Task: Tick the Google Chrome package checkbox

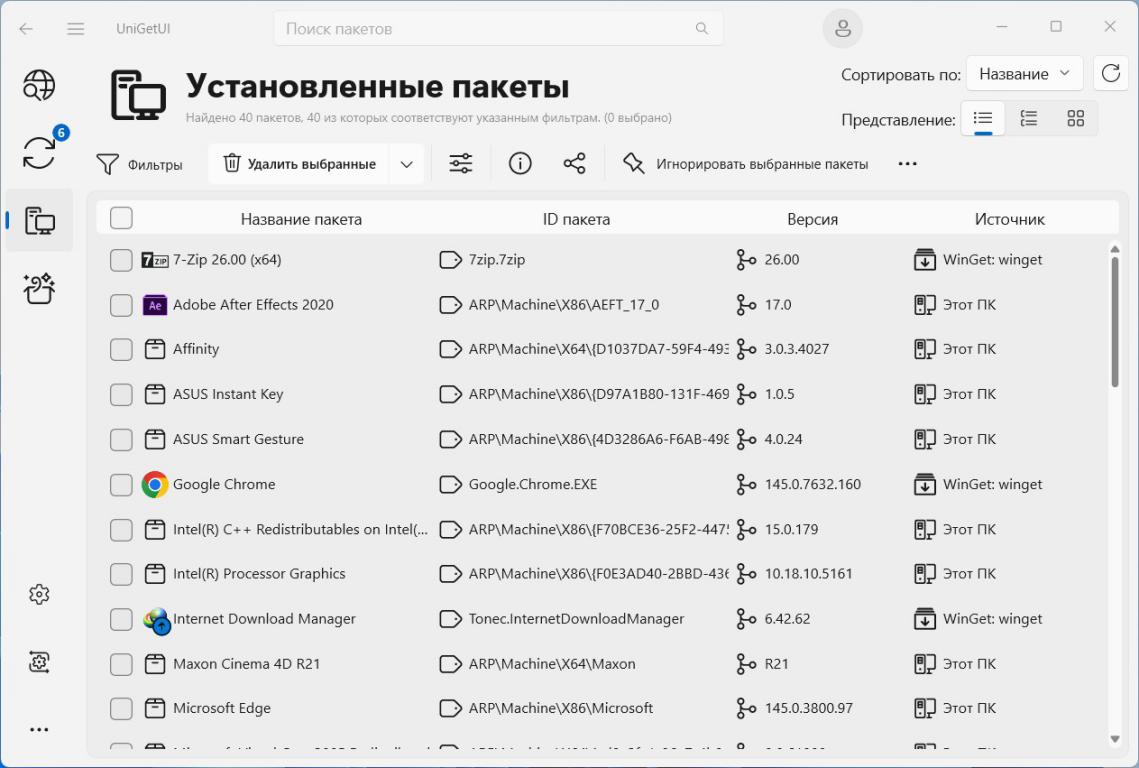Action: pyautogui.click(x=121, y=485)
